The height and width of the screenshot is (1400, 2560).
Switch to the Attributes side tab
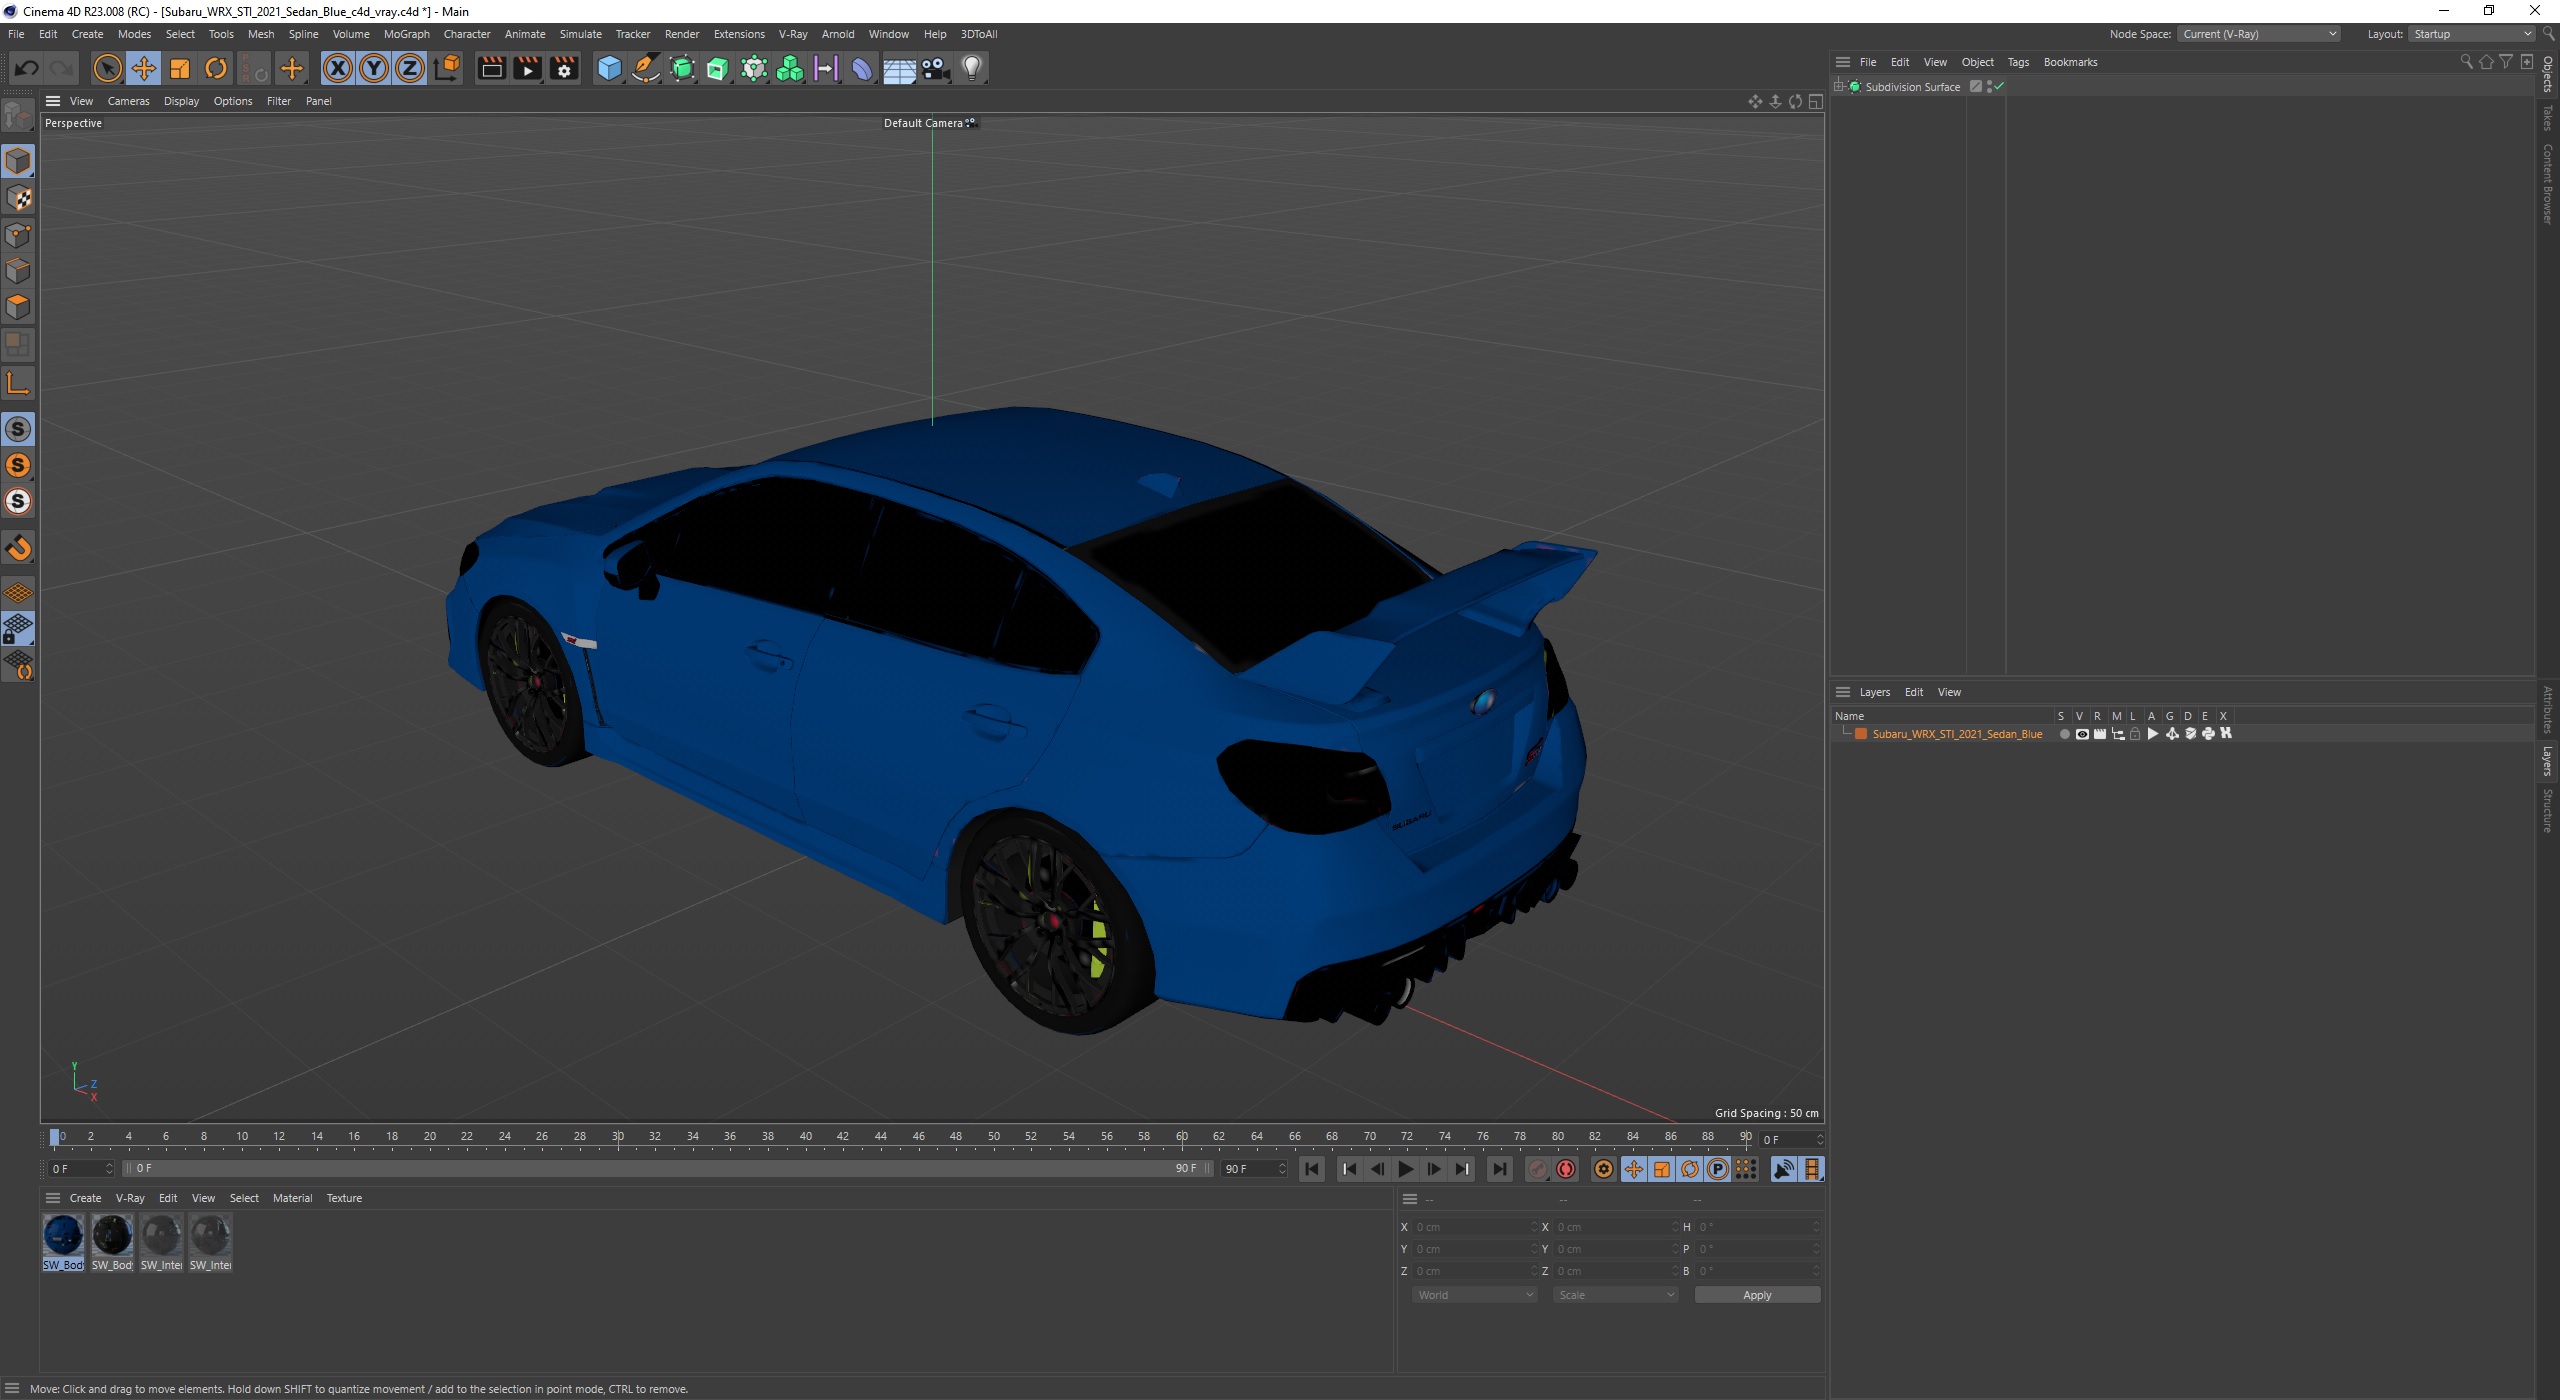coord(2548,710)
